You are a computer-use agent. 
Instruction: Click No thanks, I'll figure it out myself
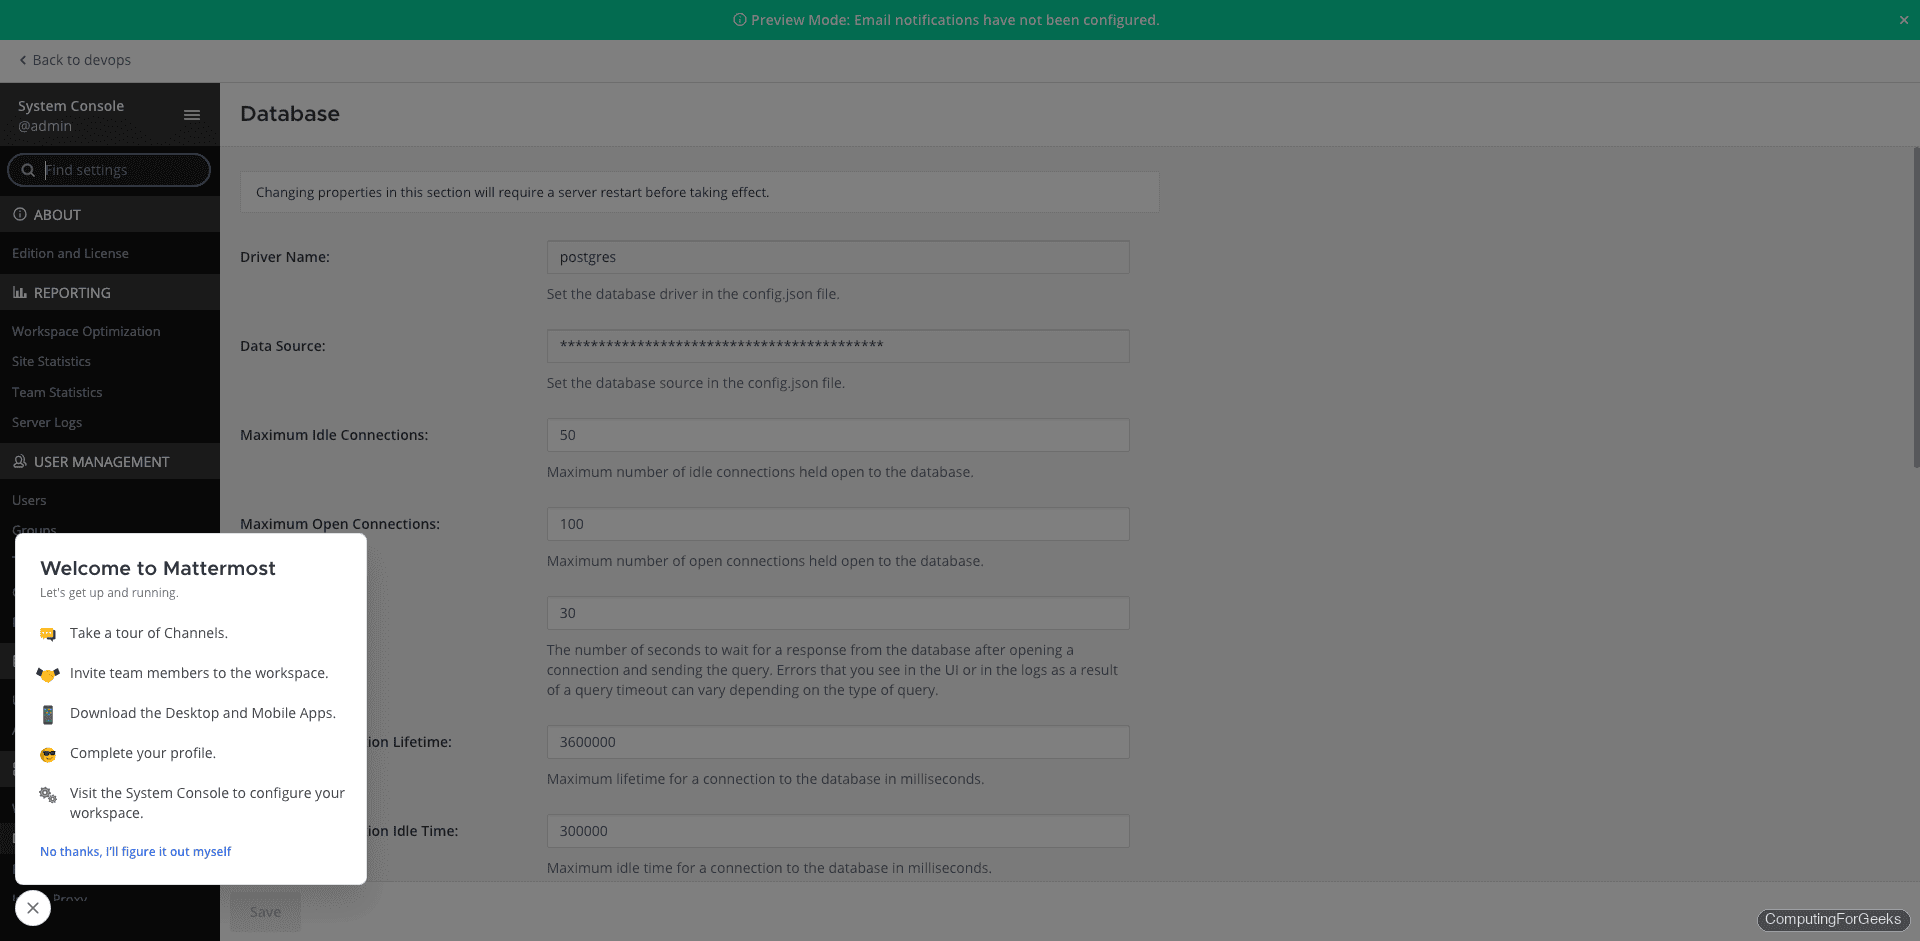pos(135,851)
